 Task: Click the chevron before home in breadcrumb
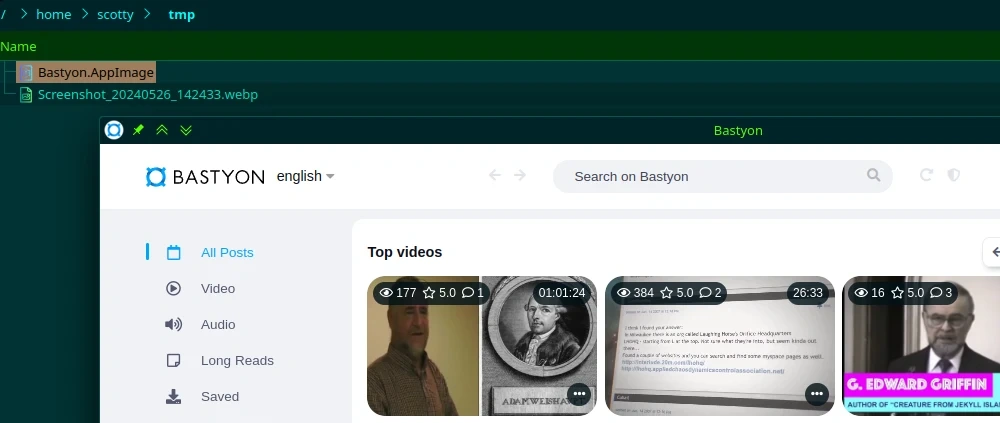[x=24, y=14]
